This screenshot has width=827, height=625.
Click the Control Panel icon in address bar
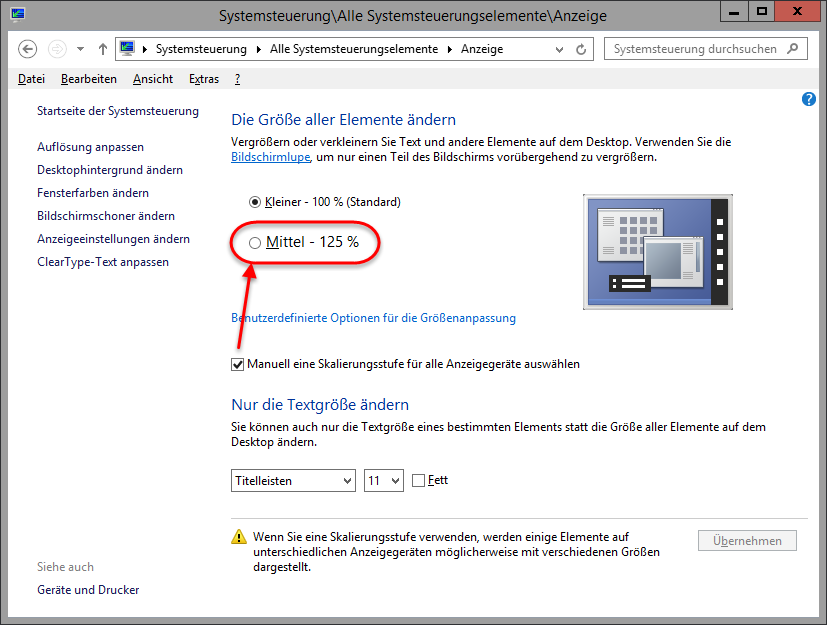[x=128, y=49]
